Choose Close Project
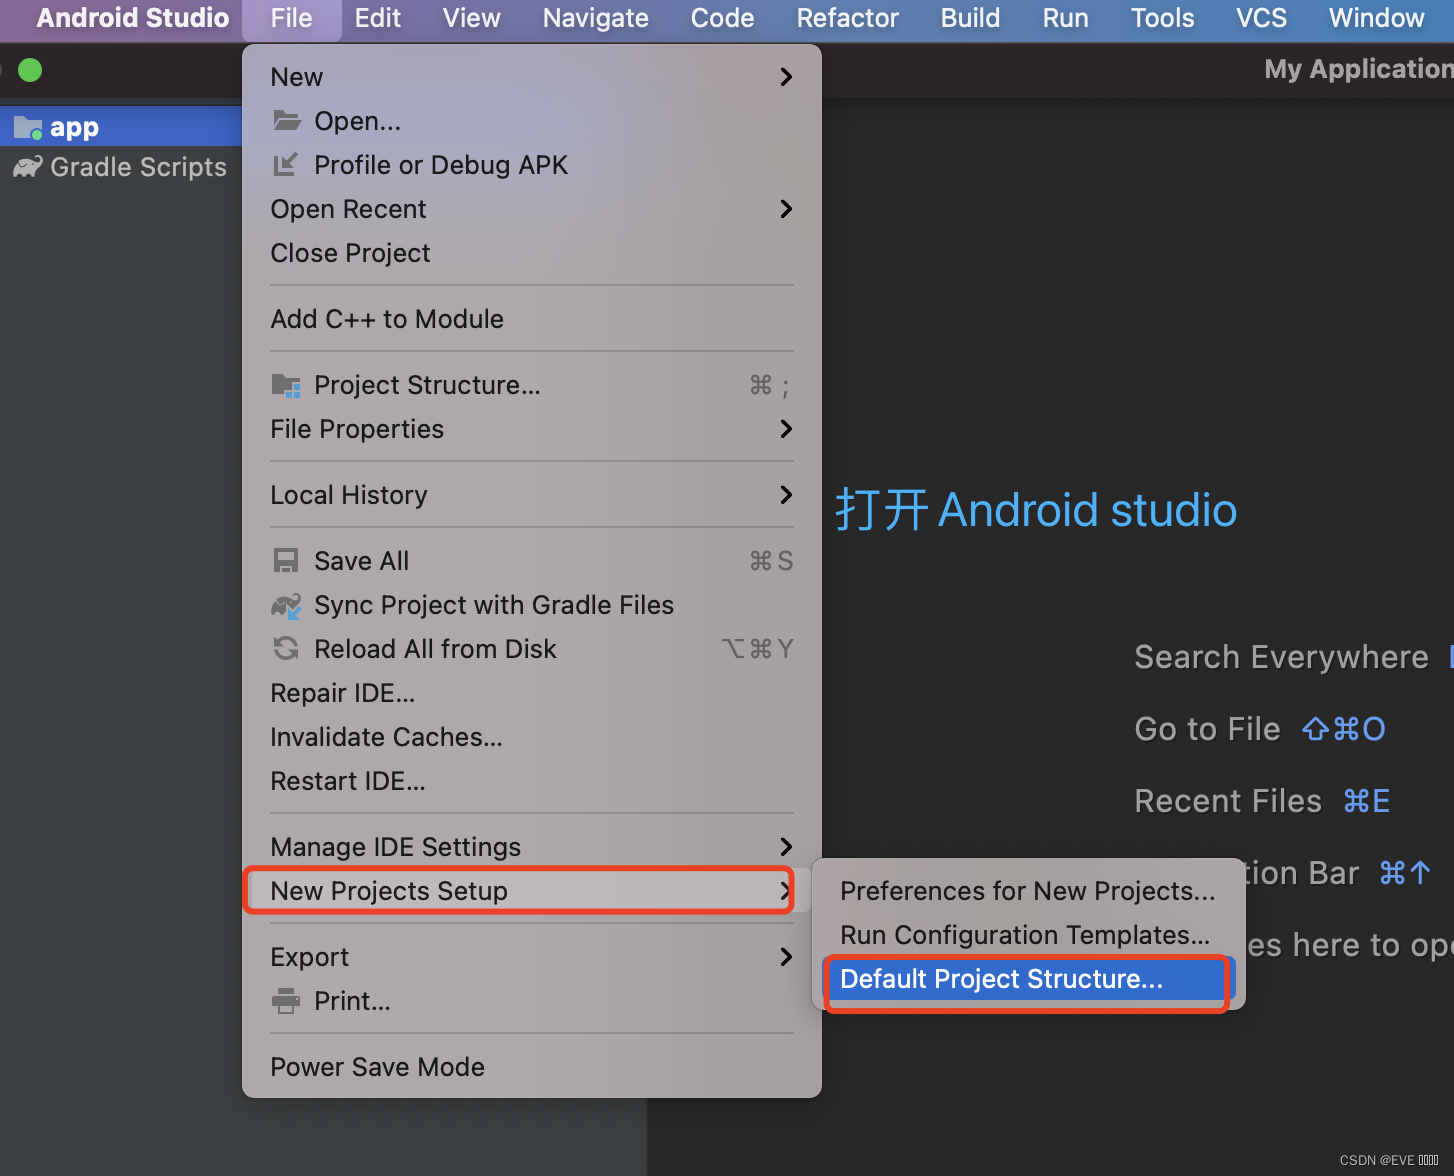Image resolution: width=1454 pixels, height=1176 pixels. point(532,253)
